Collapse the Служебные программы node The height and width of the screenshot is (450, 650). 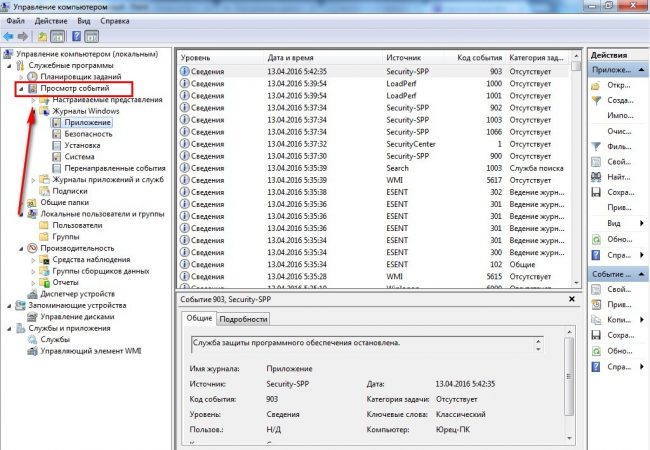9,65
